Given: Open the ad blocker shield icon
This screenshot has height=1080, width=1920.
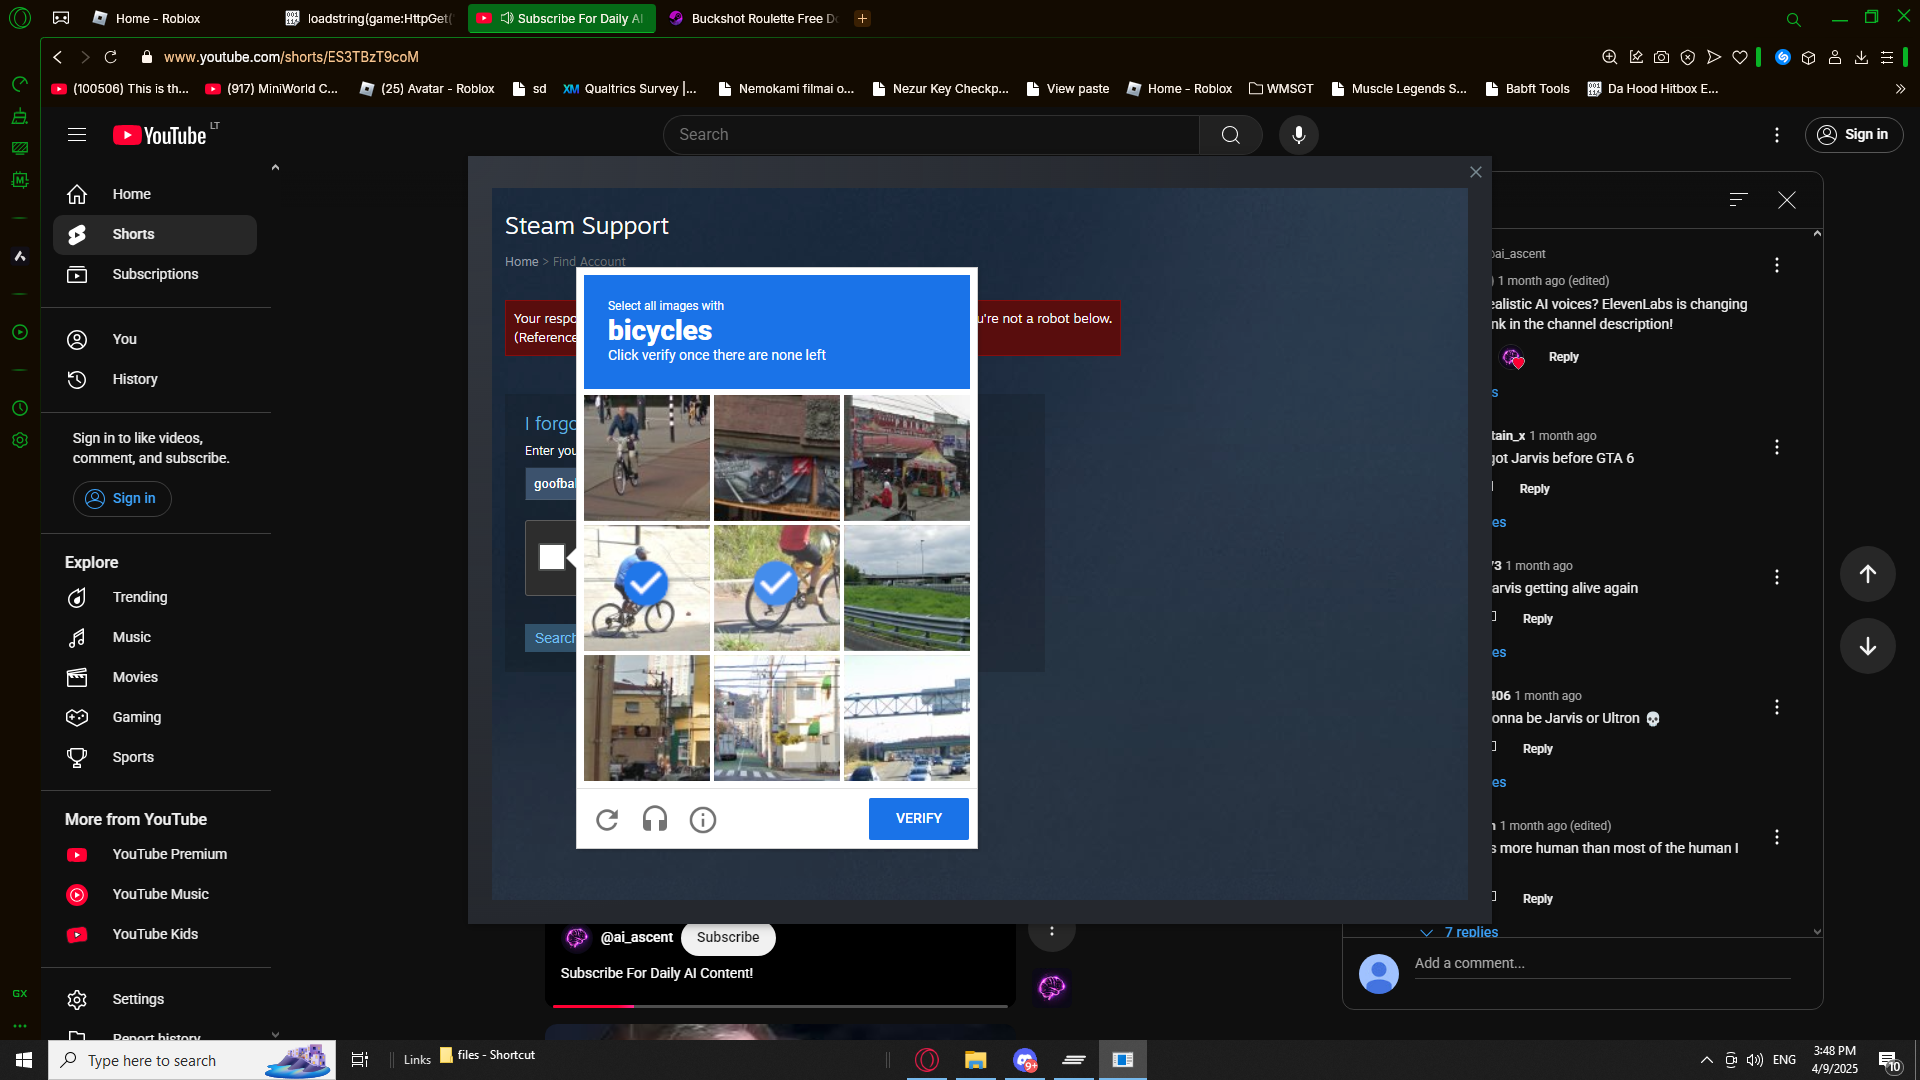Looking at the screenshot, I should 1688,57.
